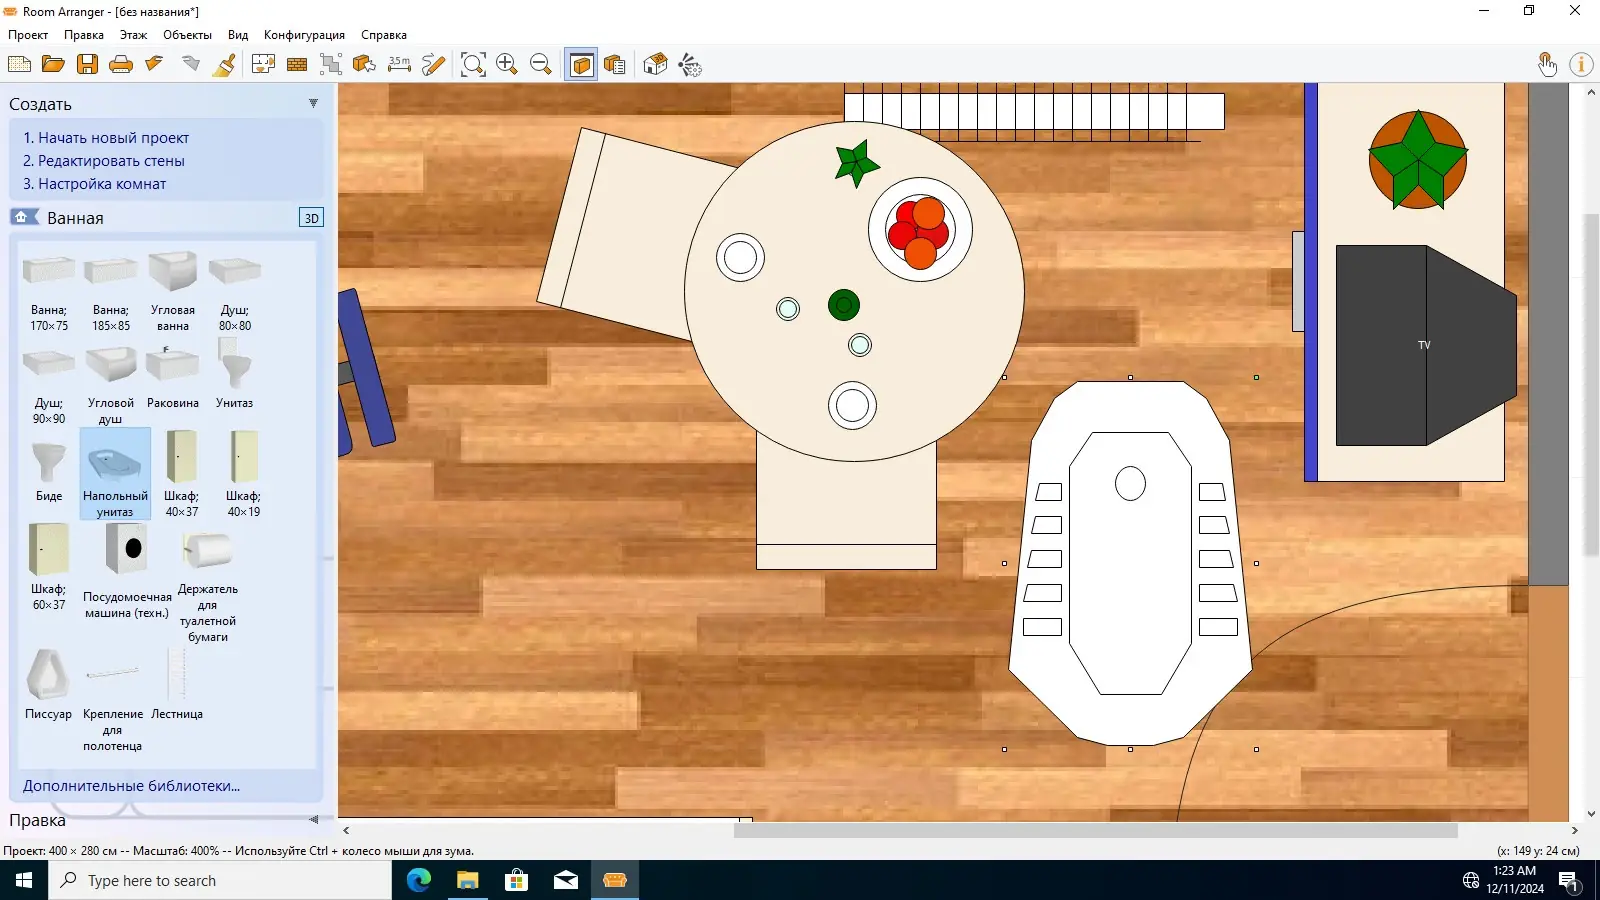Open the Правка menu in the menu bar
1600x900 pixels.
coord(84,35)
